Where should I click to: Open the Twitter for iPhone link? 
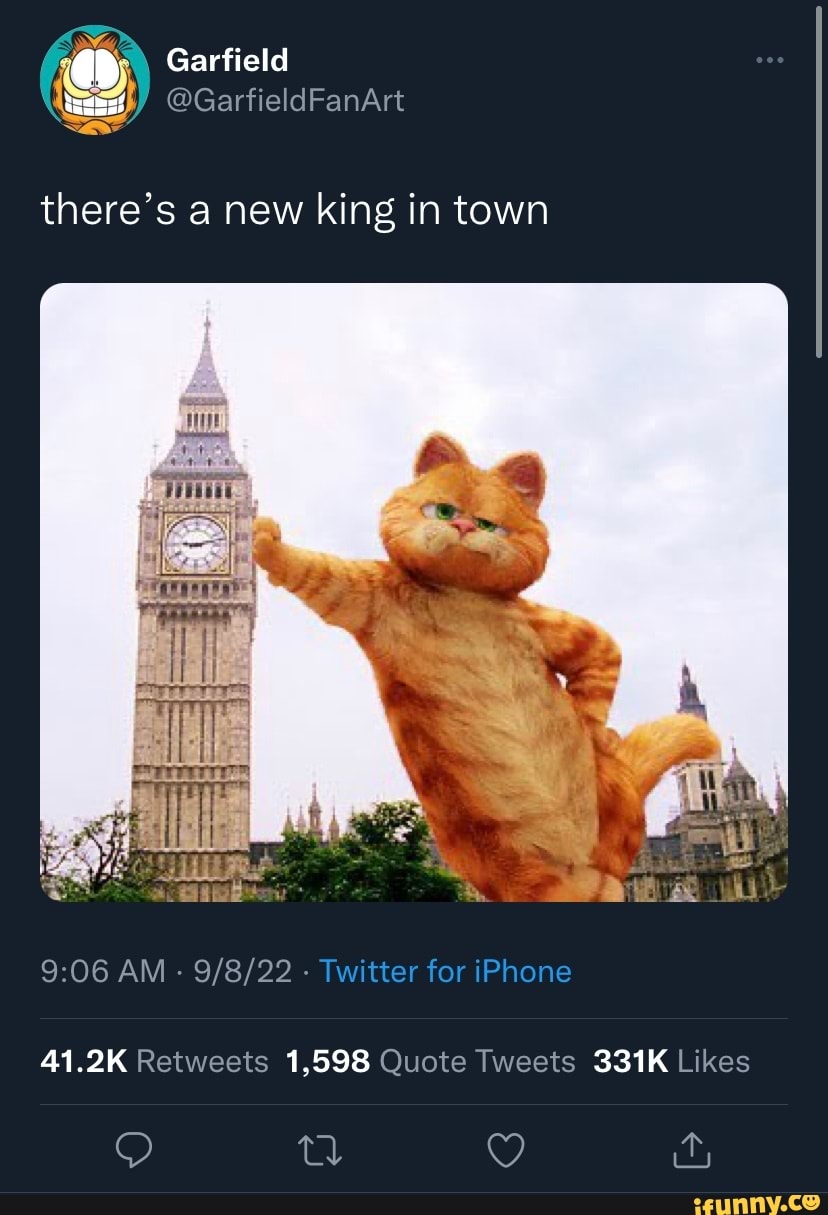tap(446, 971)
